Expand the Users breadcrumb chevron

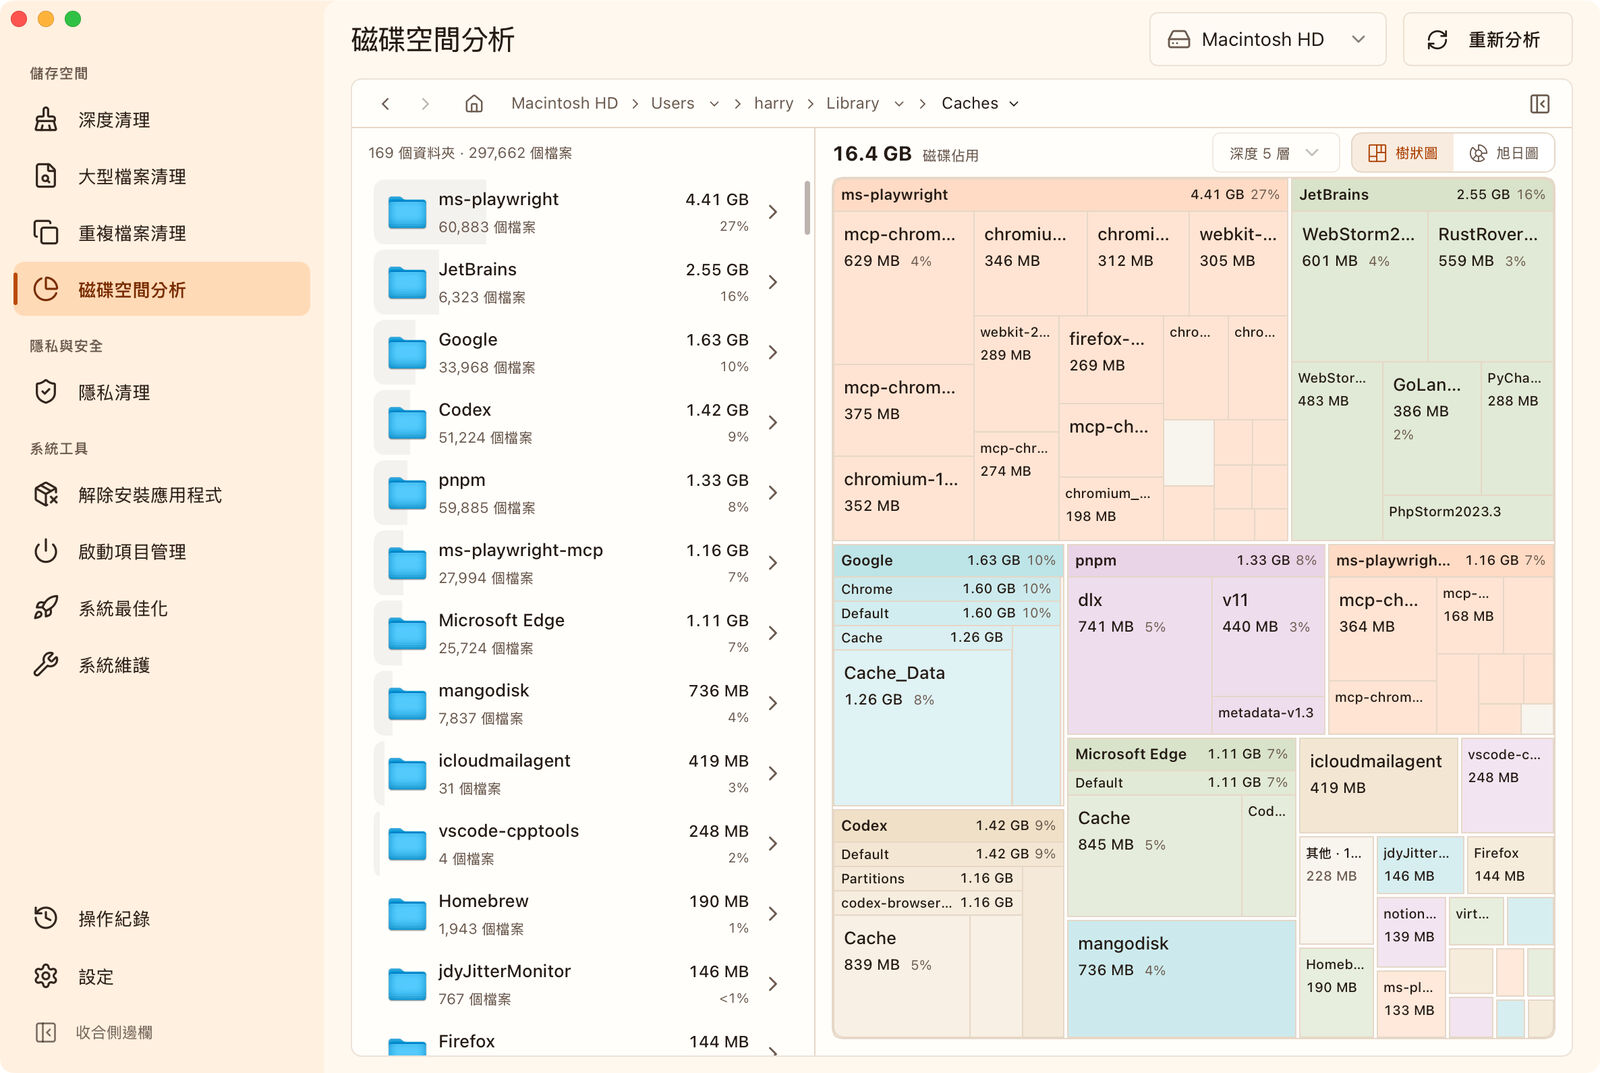click(x=714, y=104)
